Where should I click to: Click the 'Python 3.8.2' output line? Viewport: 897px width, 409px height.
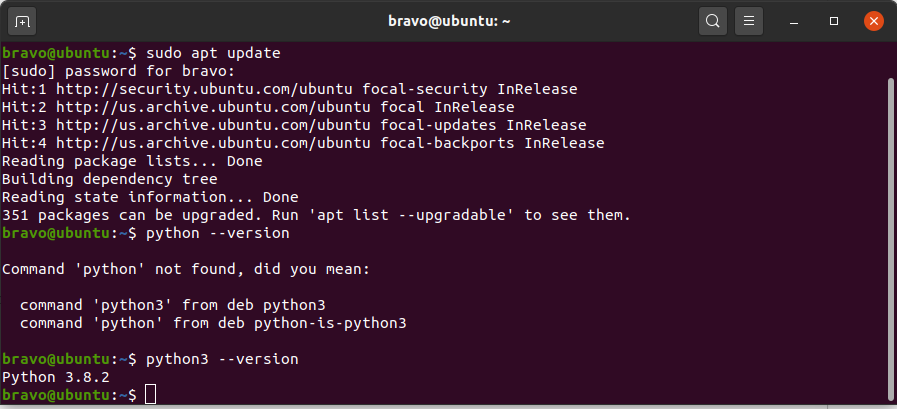(x=55, y=378)
